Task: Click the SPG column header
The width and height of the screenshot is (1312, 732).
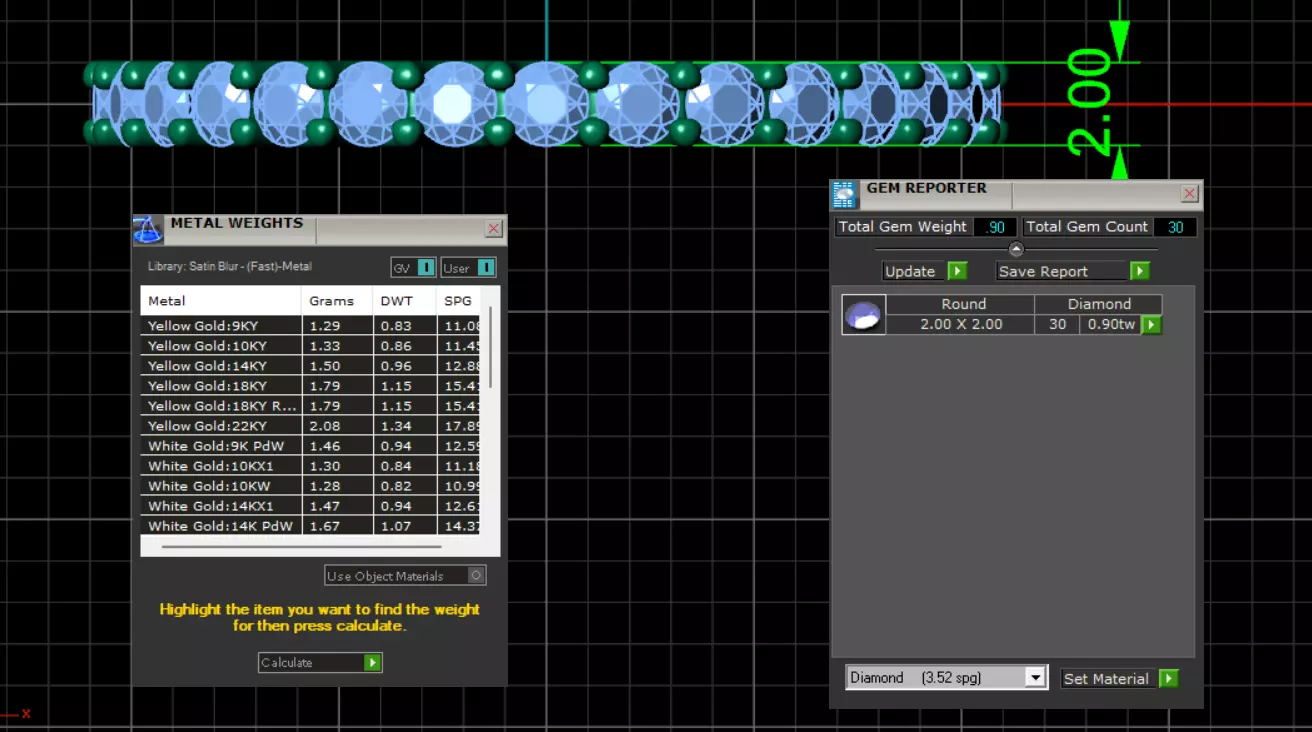Action: (x=459, y=300)
